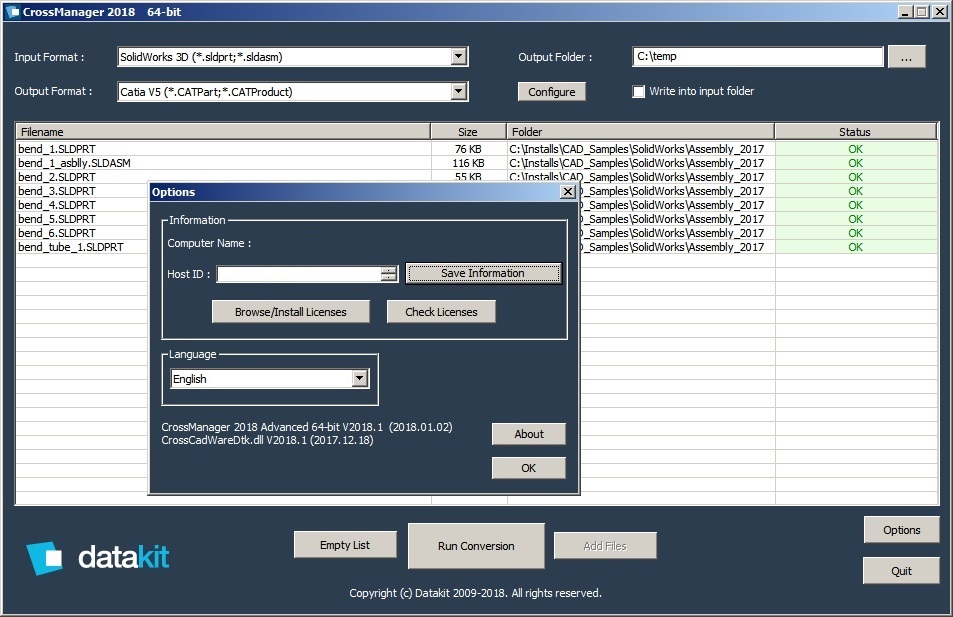Image resolution: width=953 pixels, height=617 pixels.
Task: Open the Output Format dropdown
Action: (459, 91)
